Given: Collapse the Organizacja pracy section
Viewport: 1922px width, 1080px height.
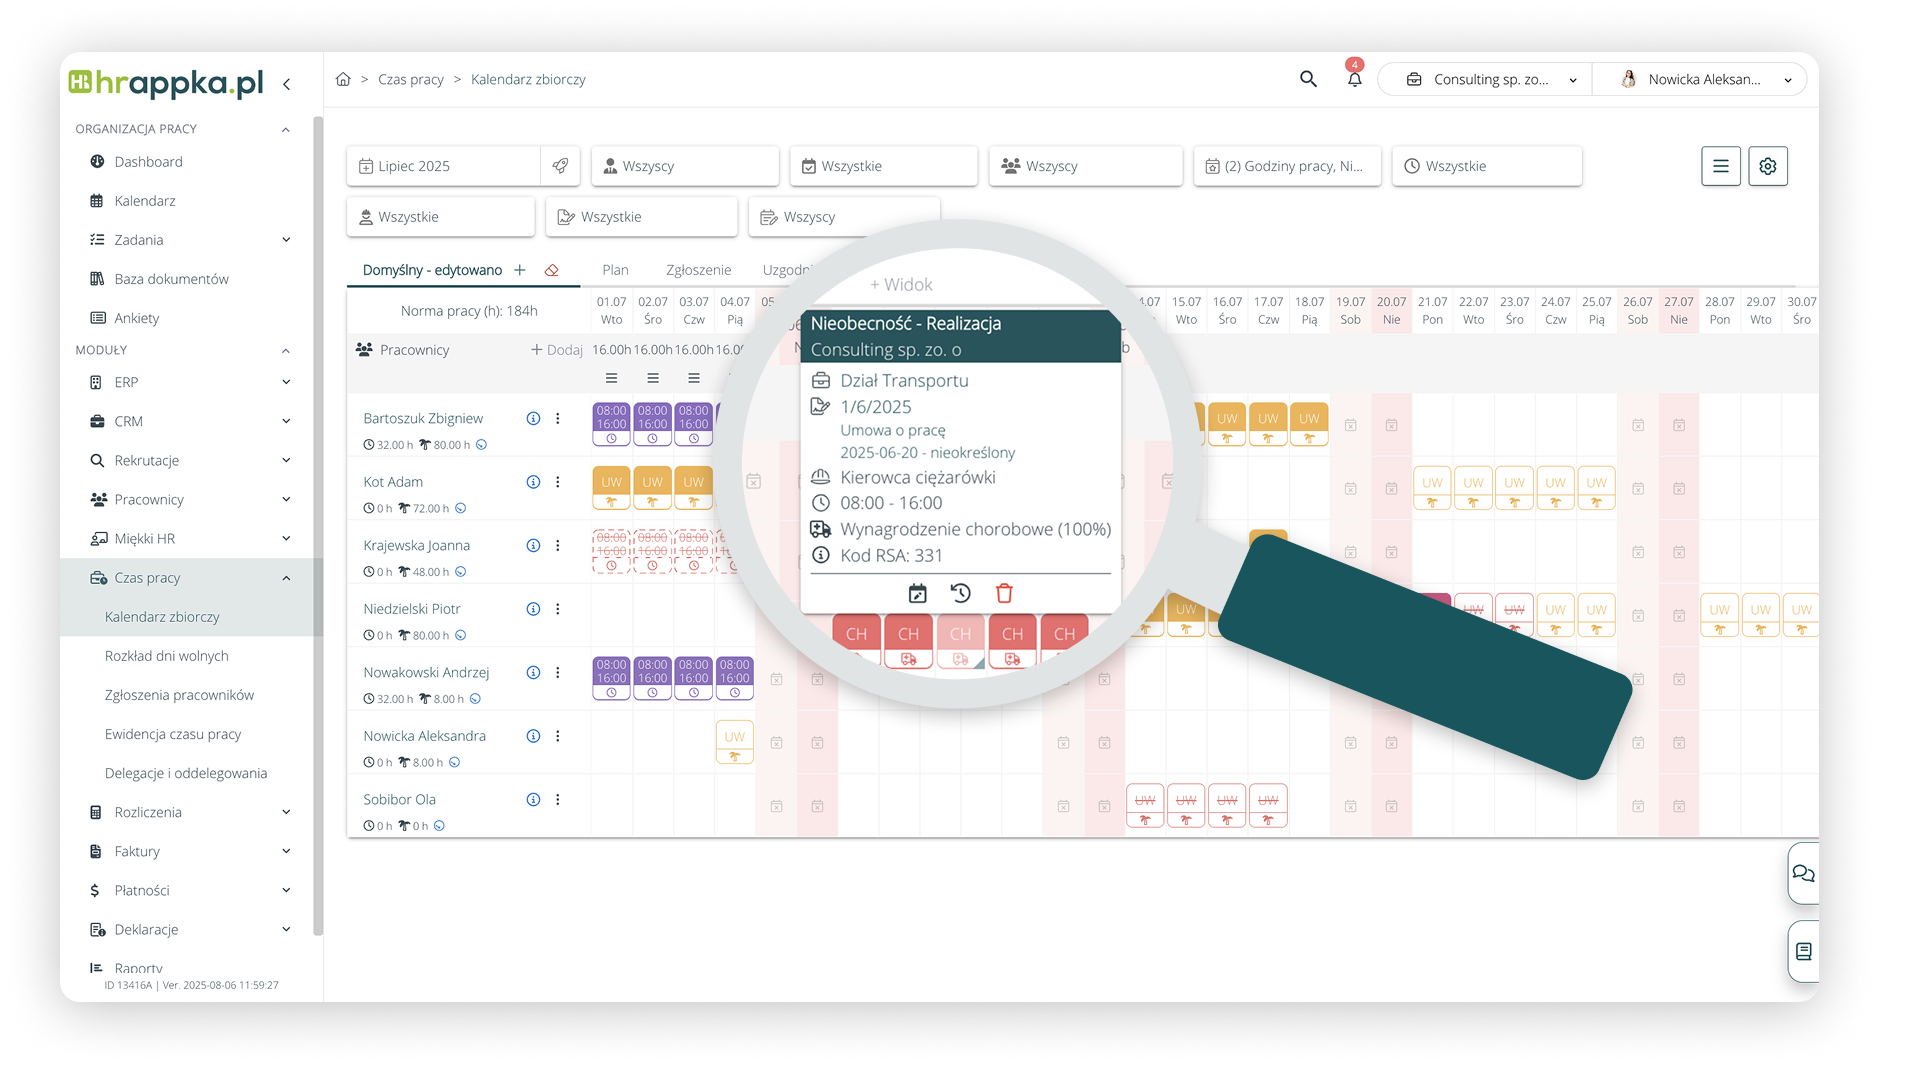Looking at the screenshot, I should point(285,129).
